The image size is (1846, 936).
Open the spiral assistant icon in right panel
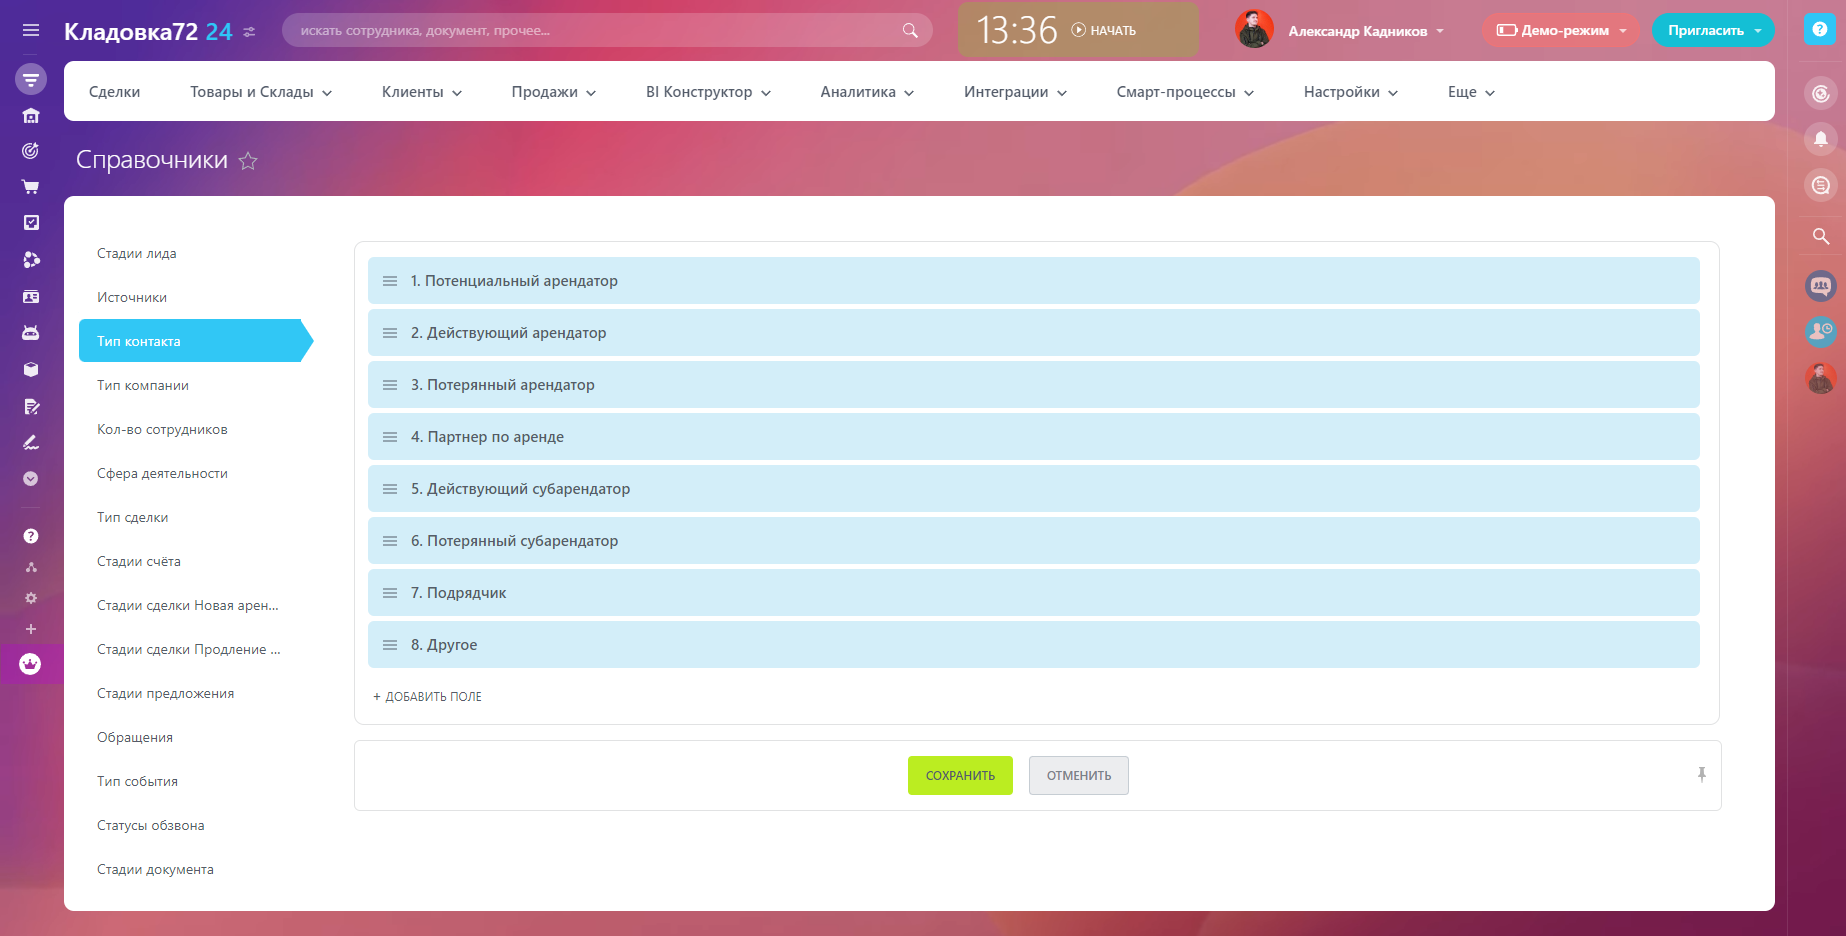point(1821,94)
